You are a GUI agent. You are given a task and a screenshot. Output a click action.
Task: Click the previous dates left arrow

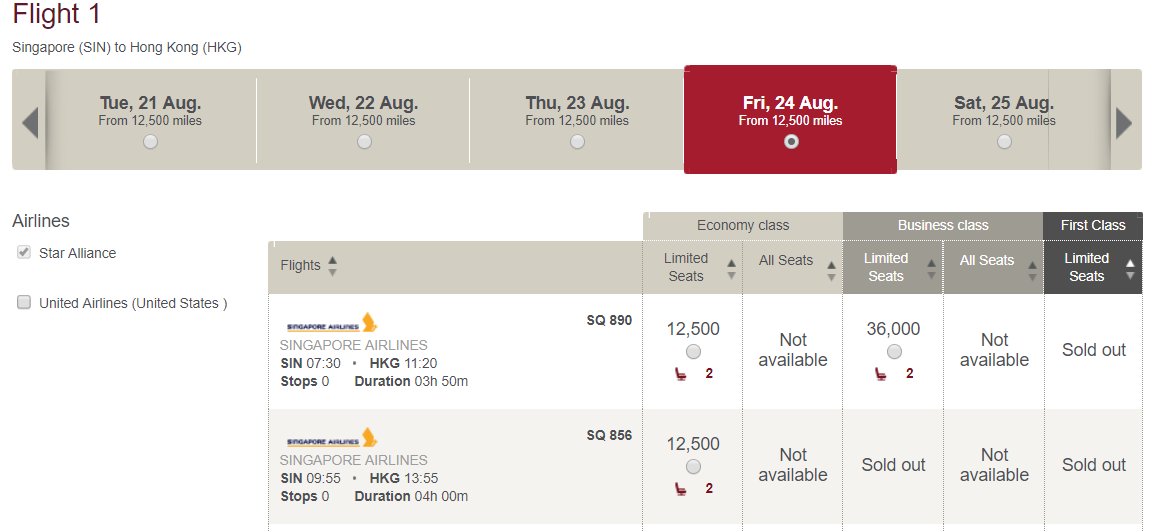[x=30, y=123]
